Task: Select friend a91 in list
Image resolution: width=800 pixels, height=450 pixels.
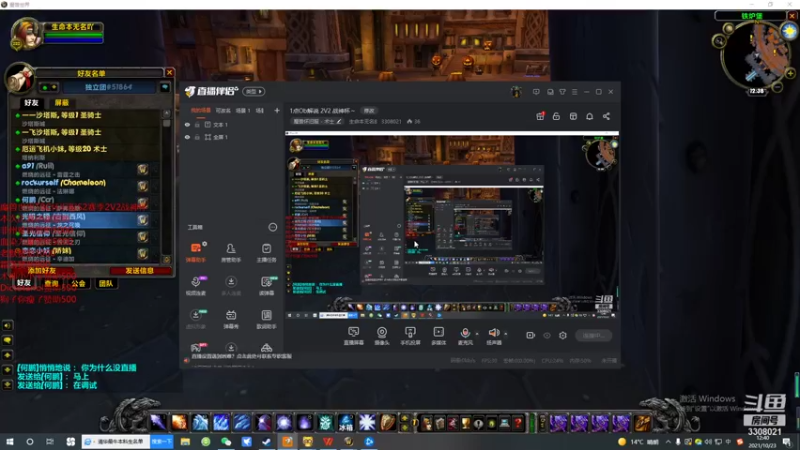Action: point(83,169)
